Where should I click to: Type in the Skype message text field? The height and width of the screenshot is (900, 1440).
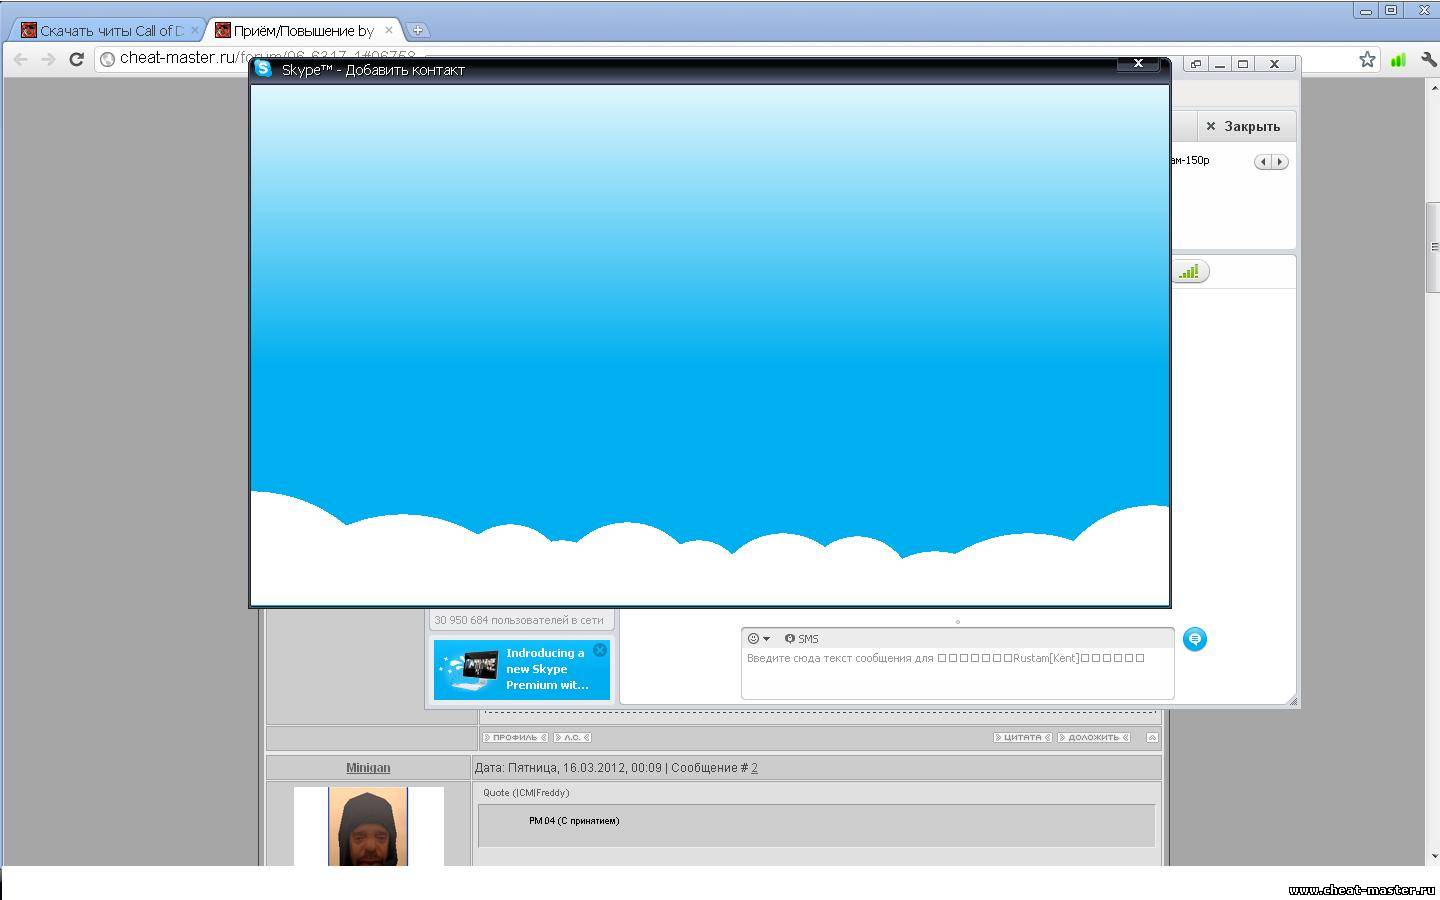point(956,675)
